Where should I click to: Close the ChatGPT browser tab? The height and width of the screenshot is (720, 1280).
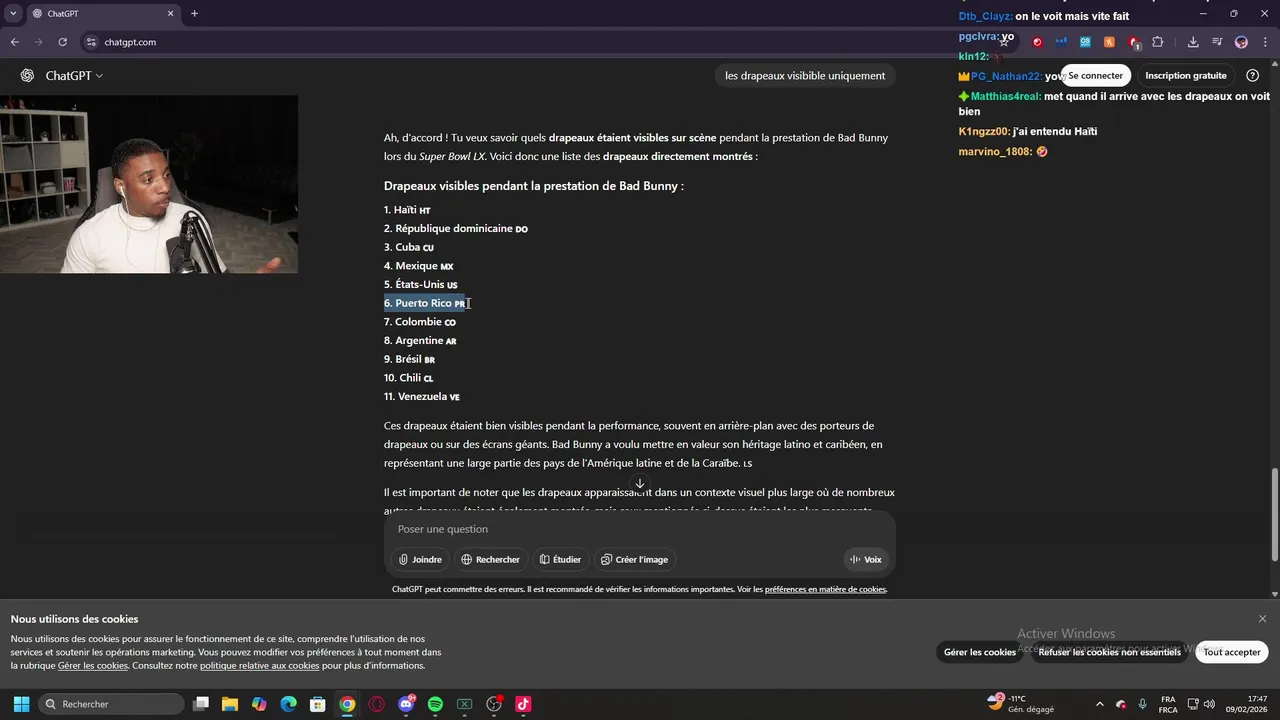tap(170, 14)
